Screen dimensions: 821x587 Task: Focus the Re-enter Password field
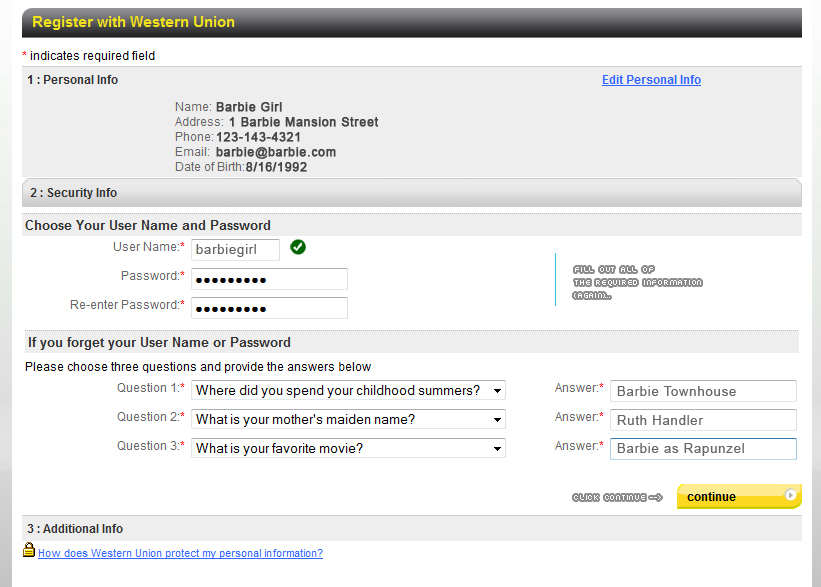(x=269, y=308)
